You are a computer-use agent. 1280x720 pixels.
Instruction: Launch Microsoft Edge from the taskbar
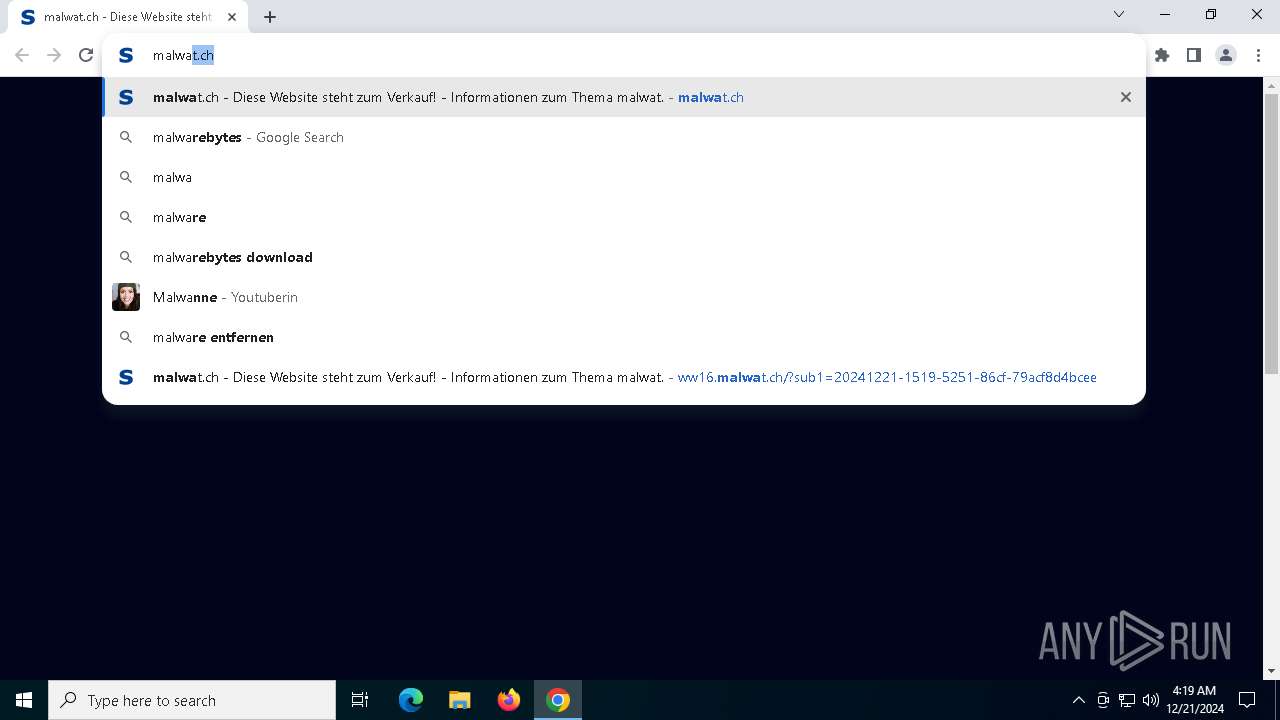[411, 700]
